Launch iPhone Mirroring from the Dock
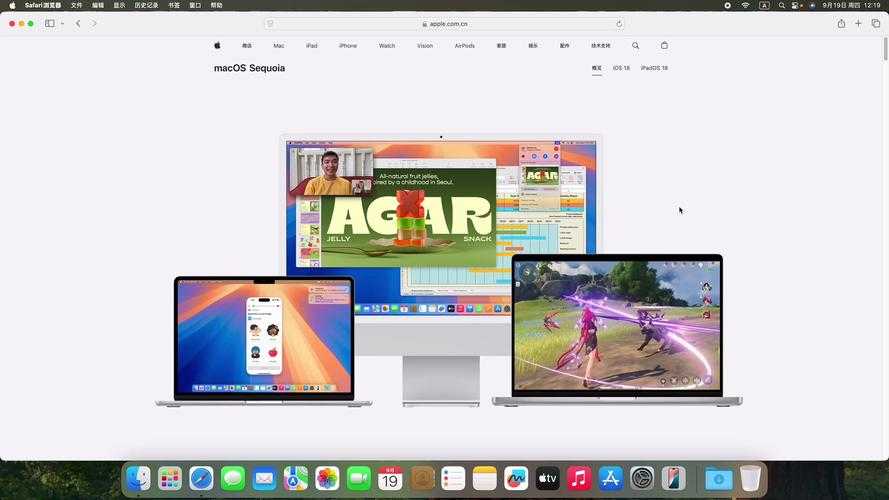The height and width of the screenshot is (500, 889). [x=674, y=479]
